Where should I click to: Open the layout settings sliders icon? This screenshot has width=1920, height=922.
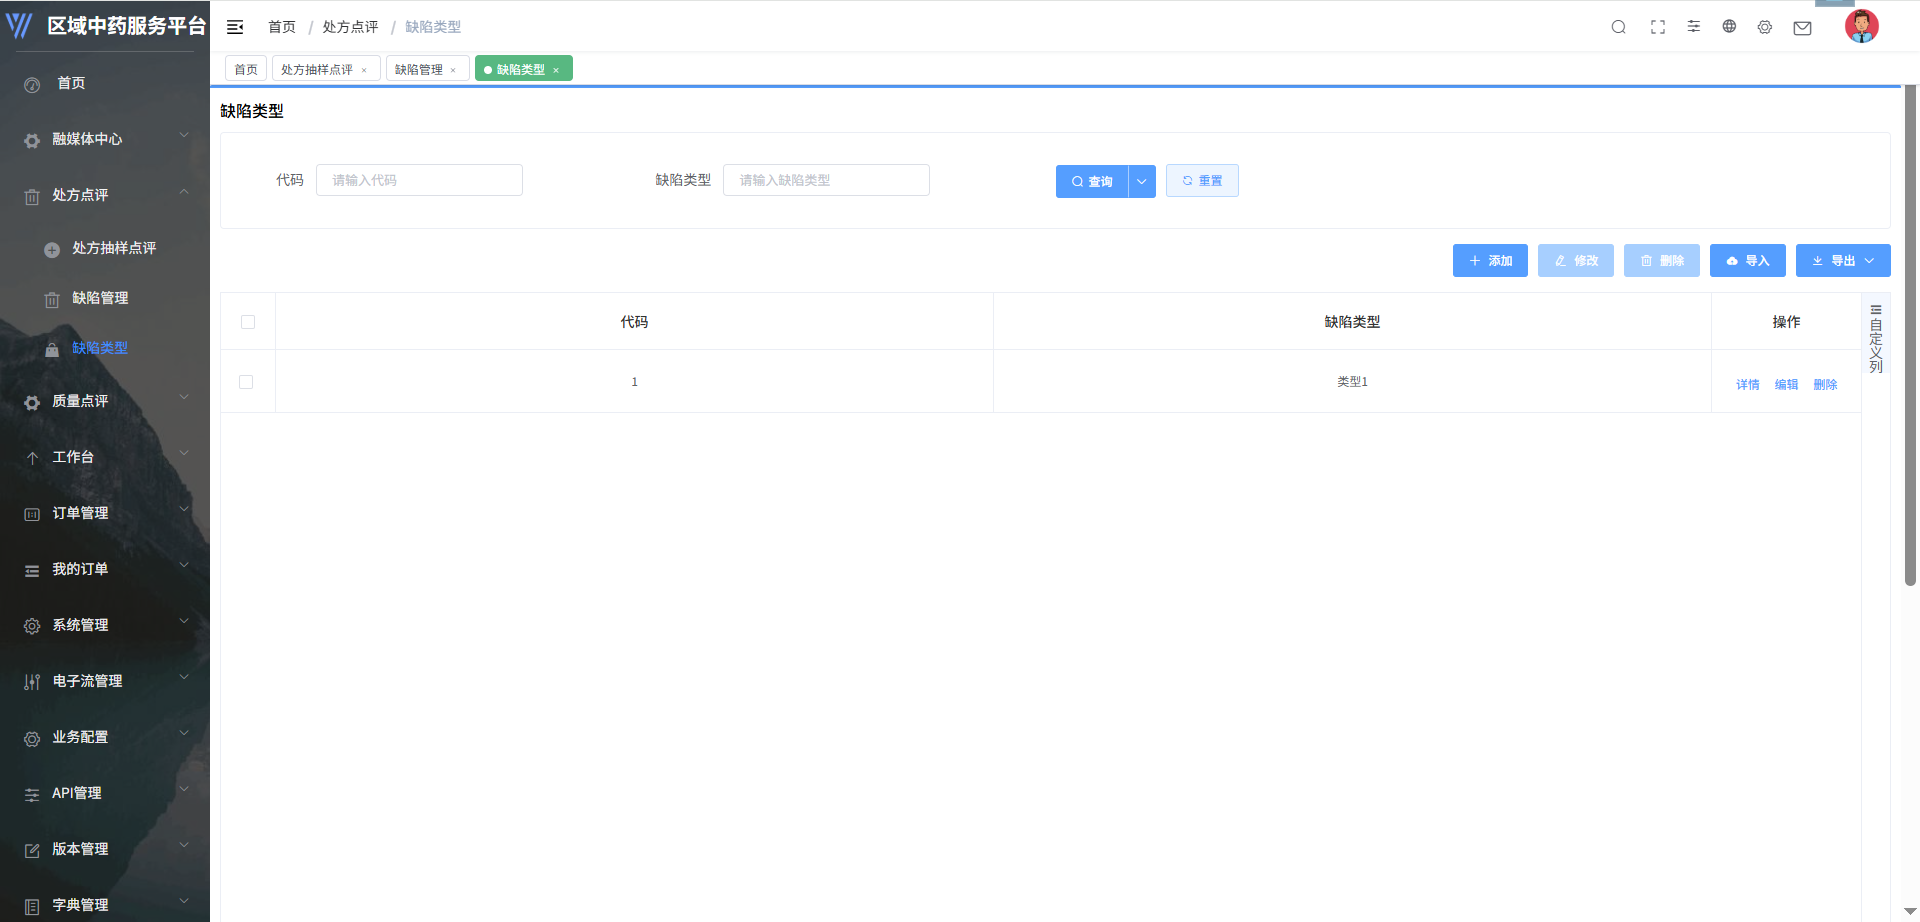point(1694,26)
